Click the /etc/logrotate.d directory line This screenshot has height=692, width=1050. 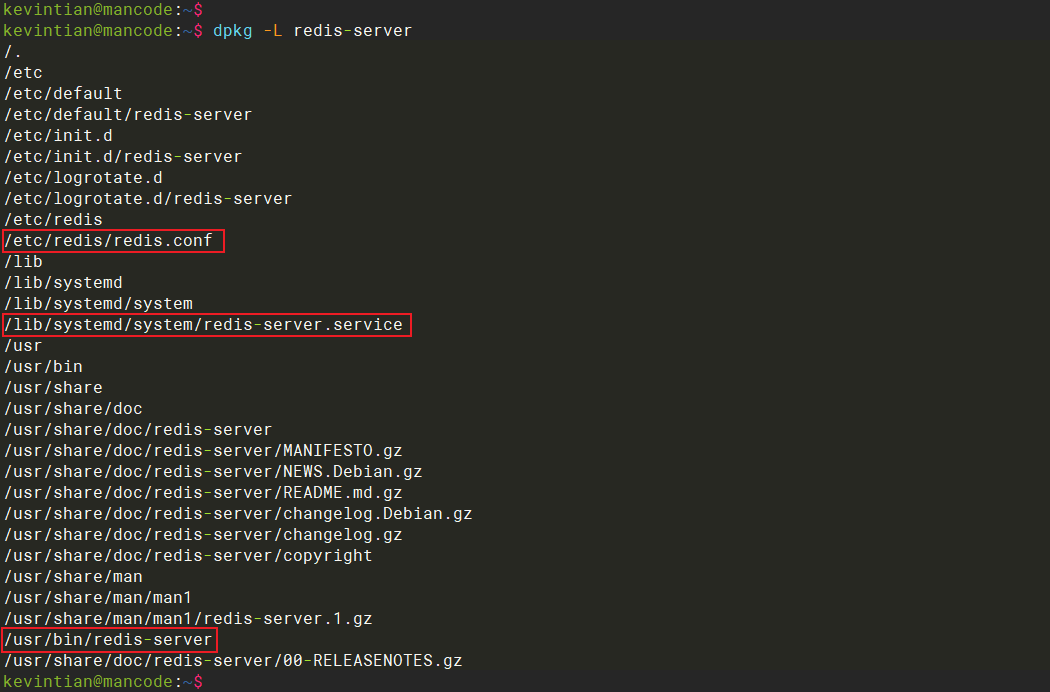click(x=84, y=178)
